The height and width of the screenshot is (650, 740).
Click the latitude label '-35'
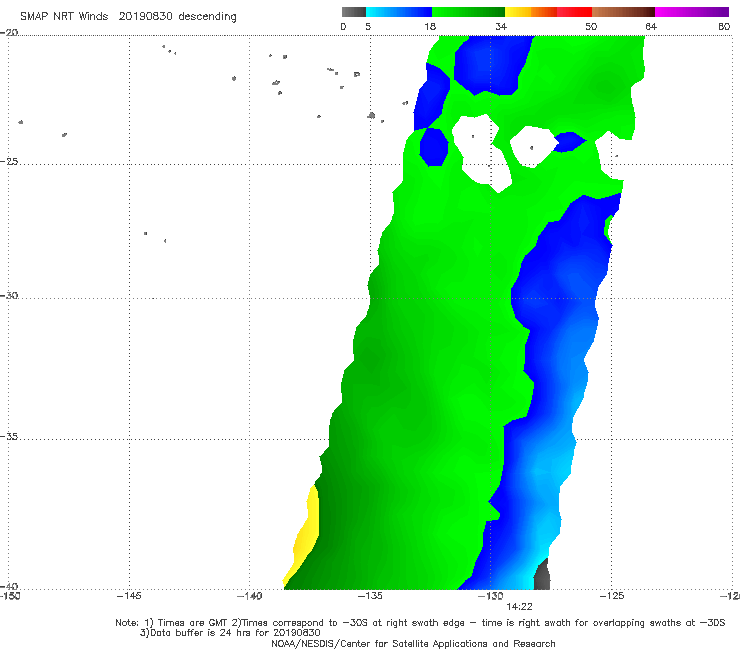(9, 437)
